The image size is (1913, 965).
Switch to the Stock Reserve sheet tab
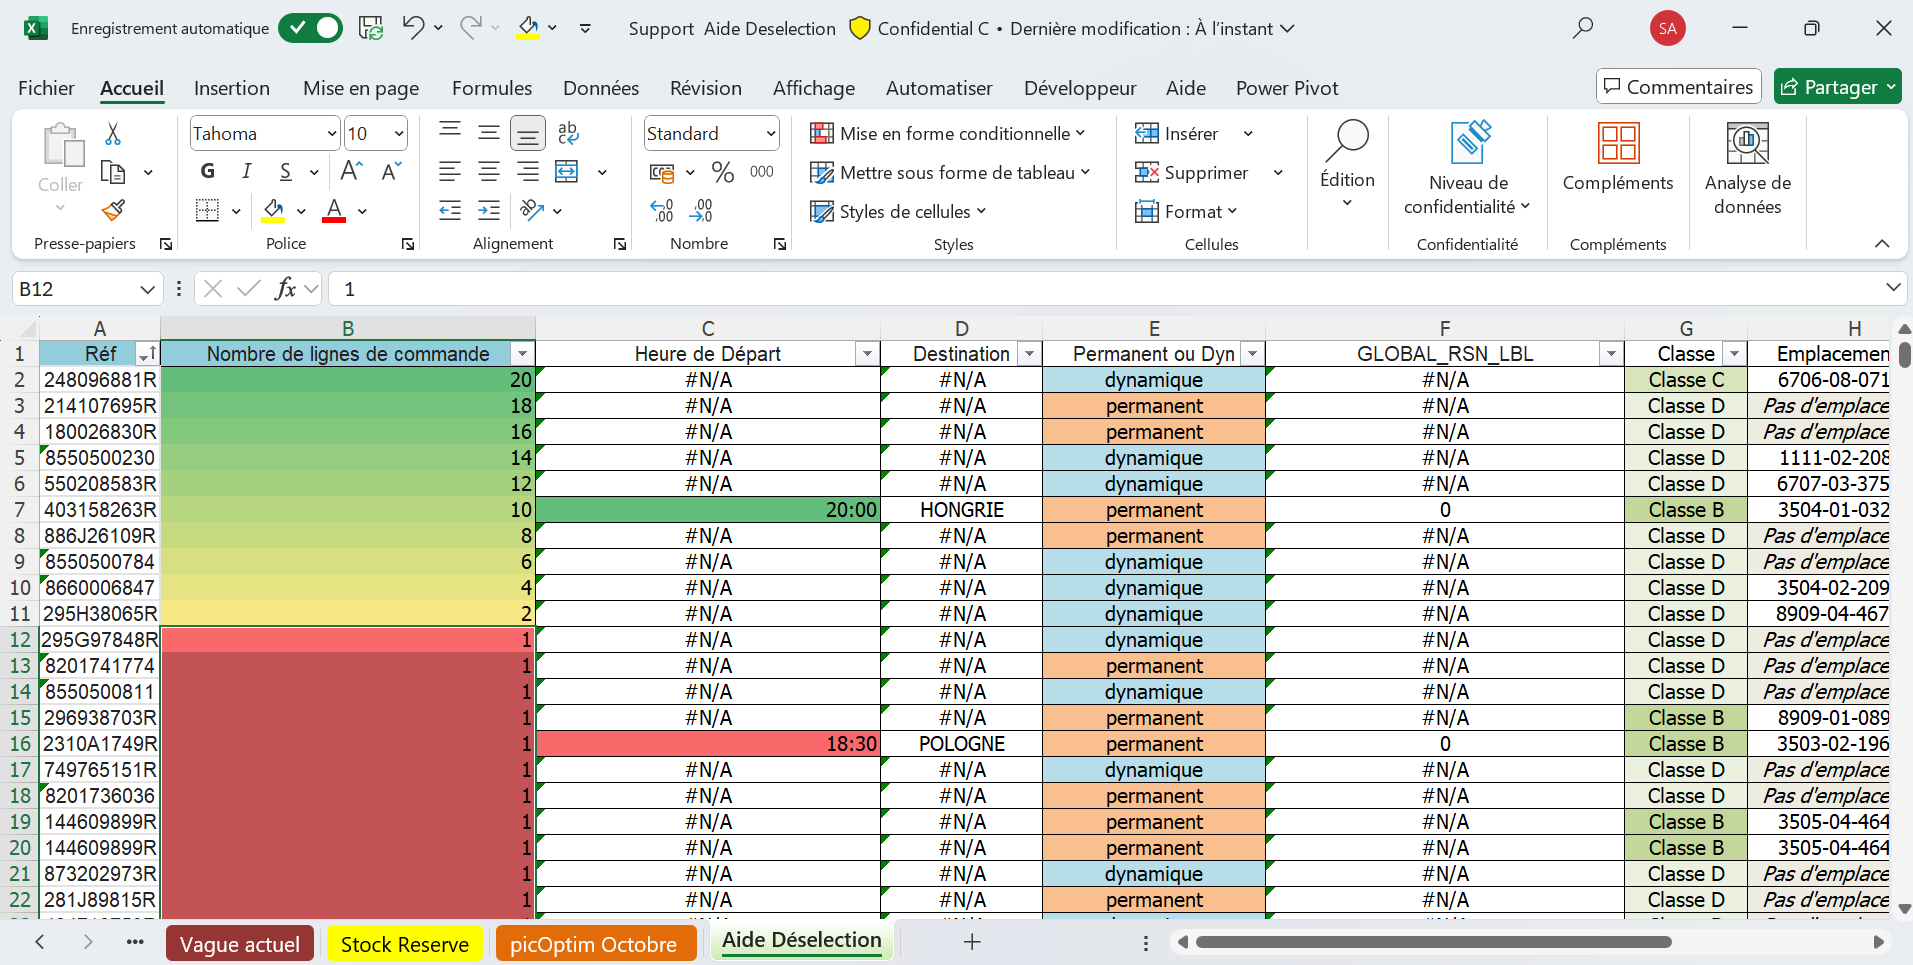pos(404,944)
